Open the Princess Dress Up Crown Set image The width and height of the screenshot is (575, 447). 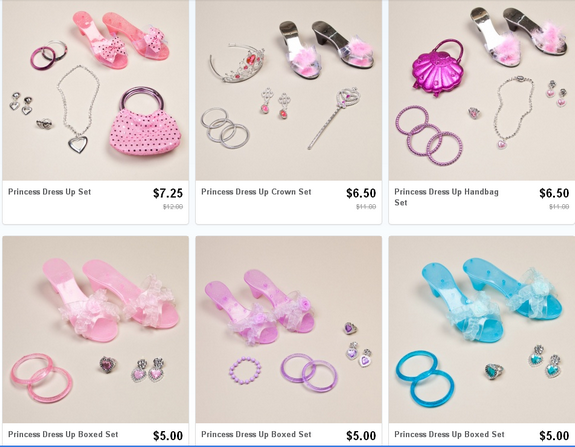(289, 90)
